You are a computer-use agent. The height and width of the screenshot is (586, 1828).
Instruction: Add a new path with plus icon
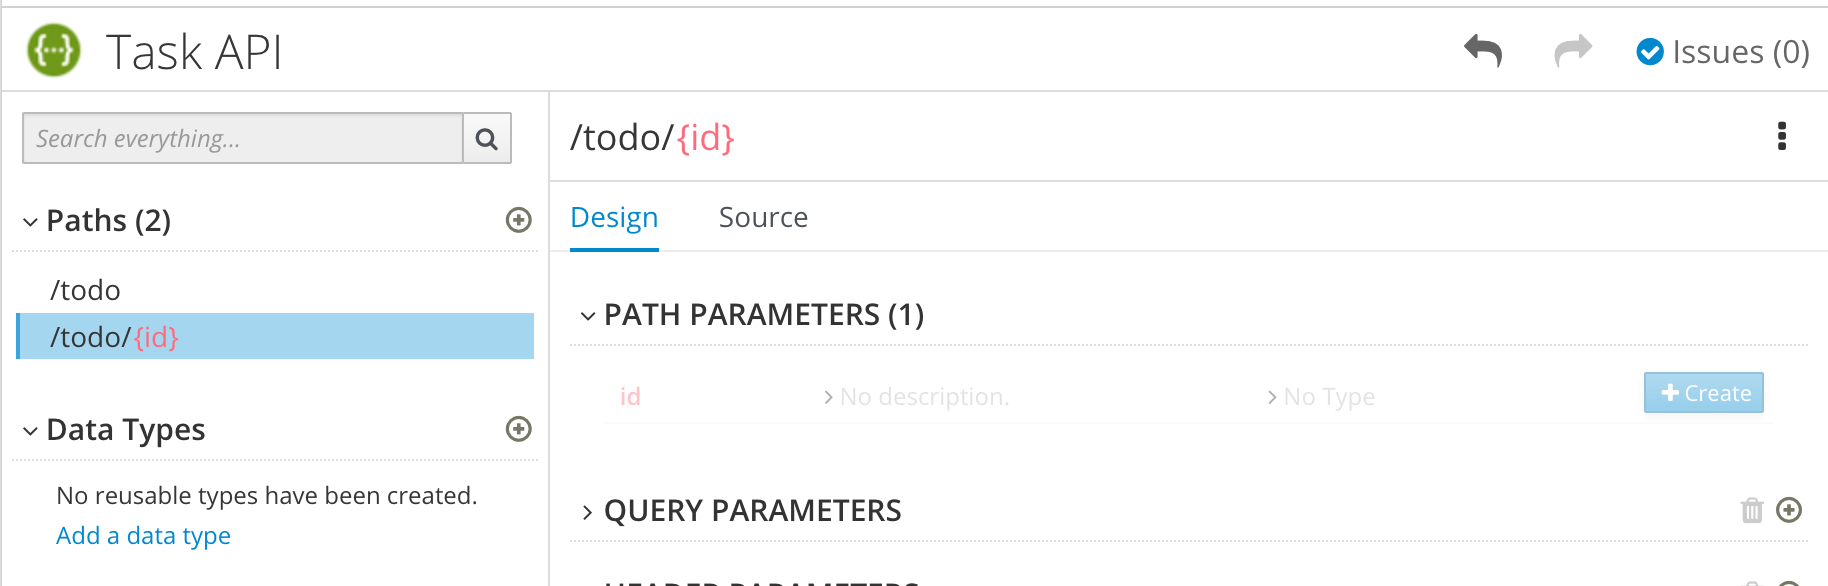pos(518,220)
